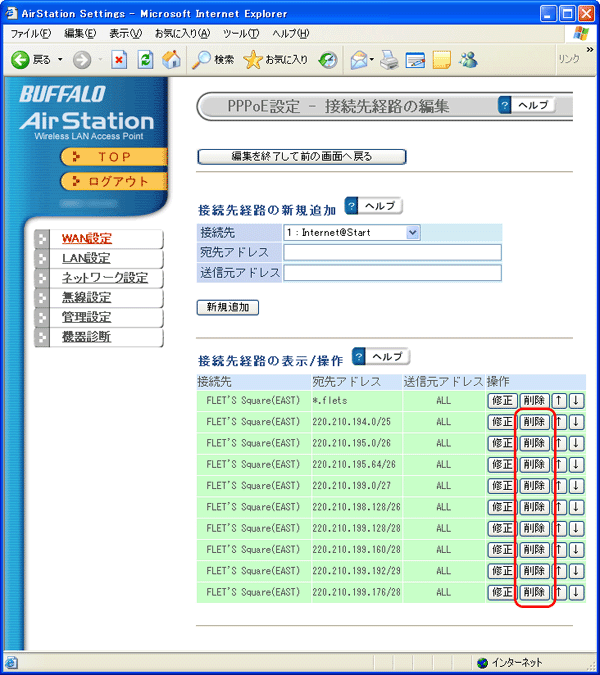Open the 表示(V) menu
600x675 pixels.
click(x=126, y=34)
